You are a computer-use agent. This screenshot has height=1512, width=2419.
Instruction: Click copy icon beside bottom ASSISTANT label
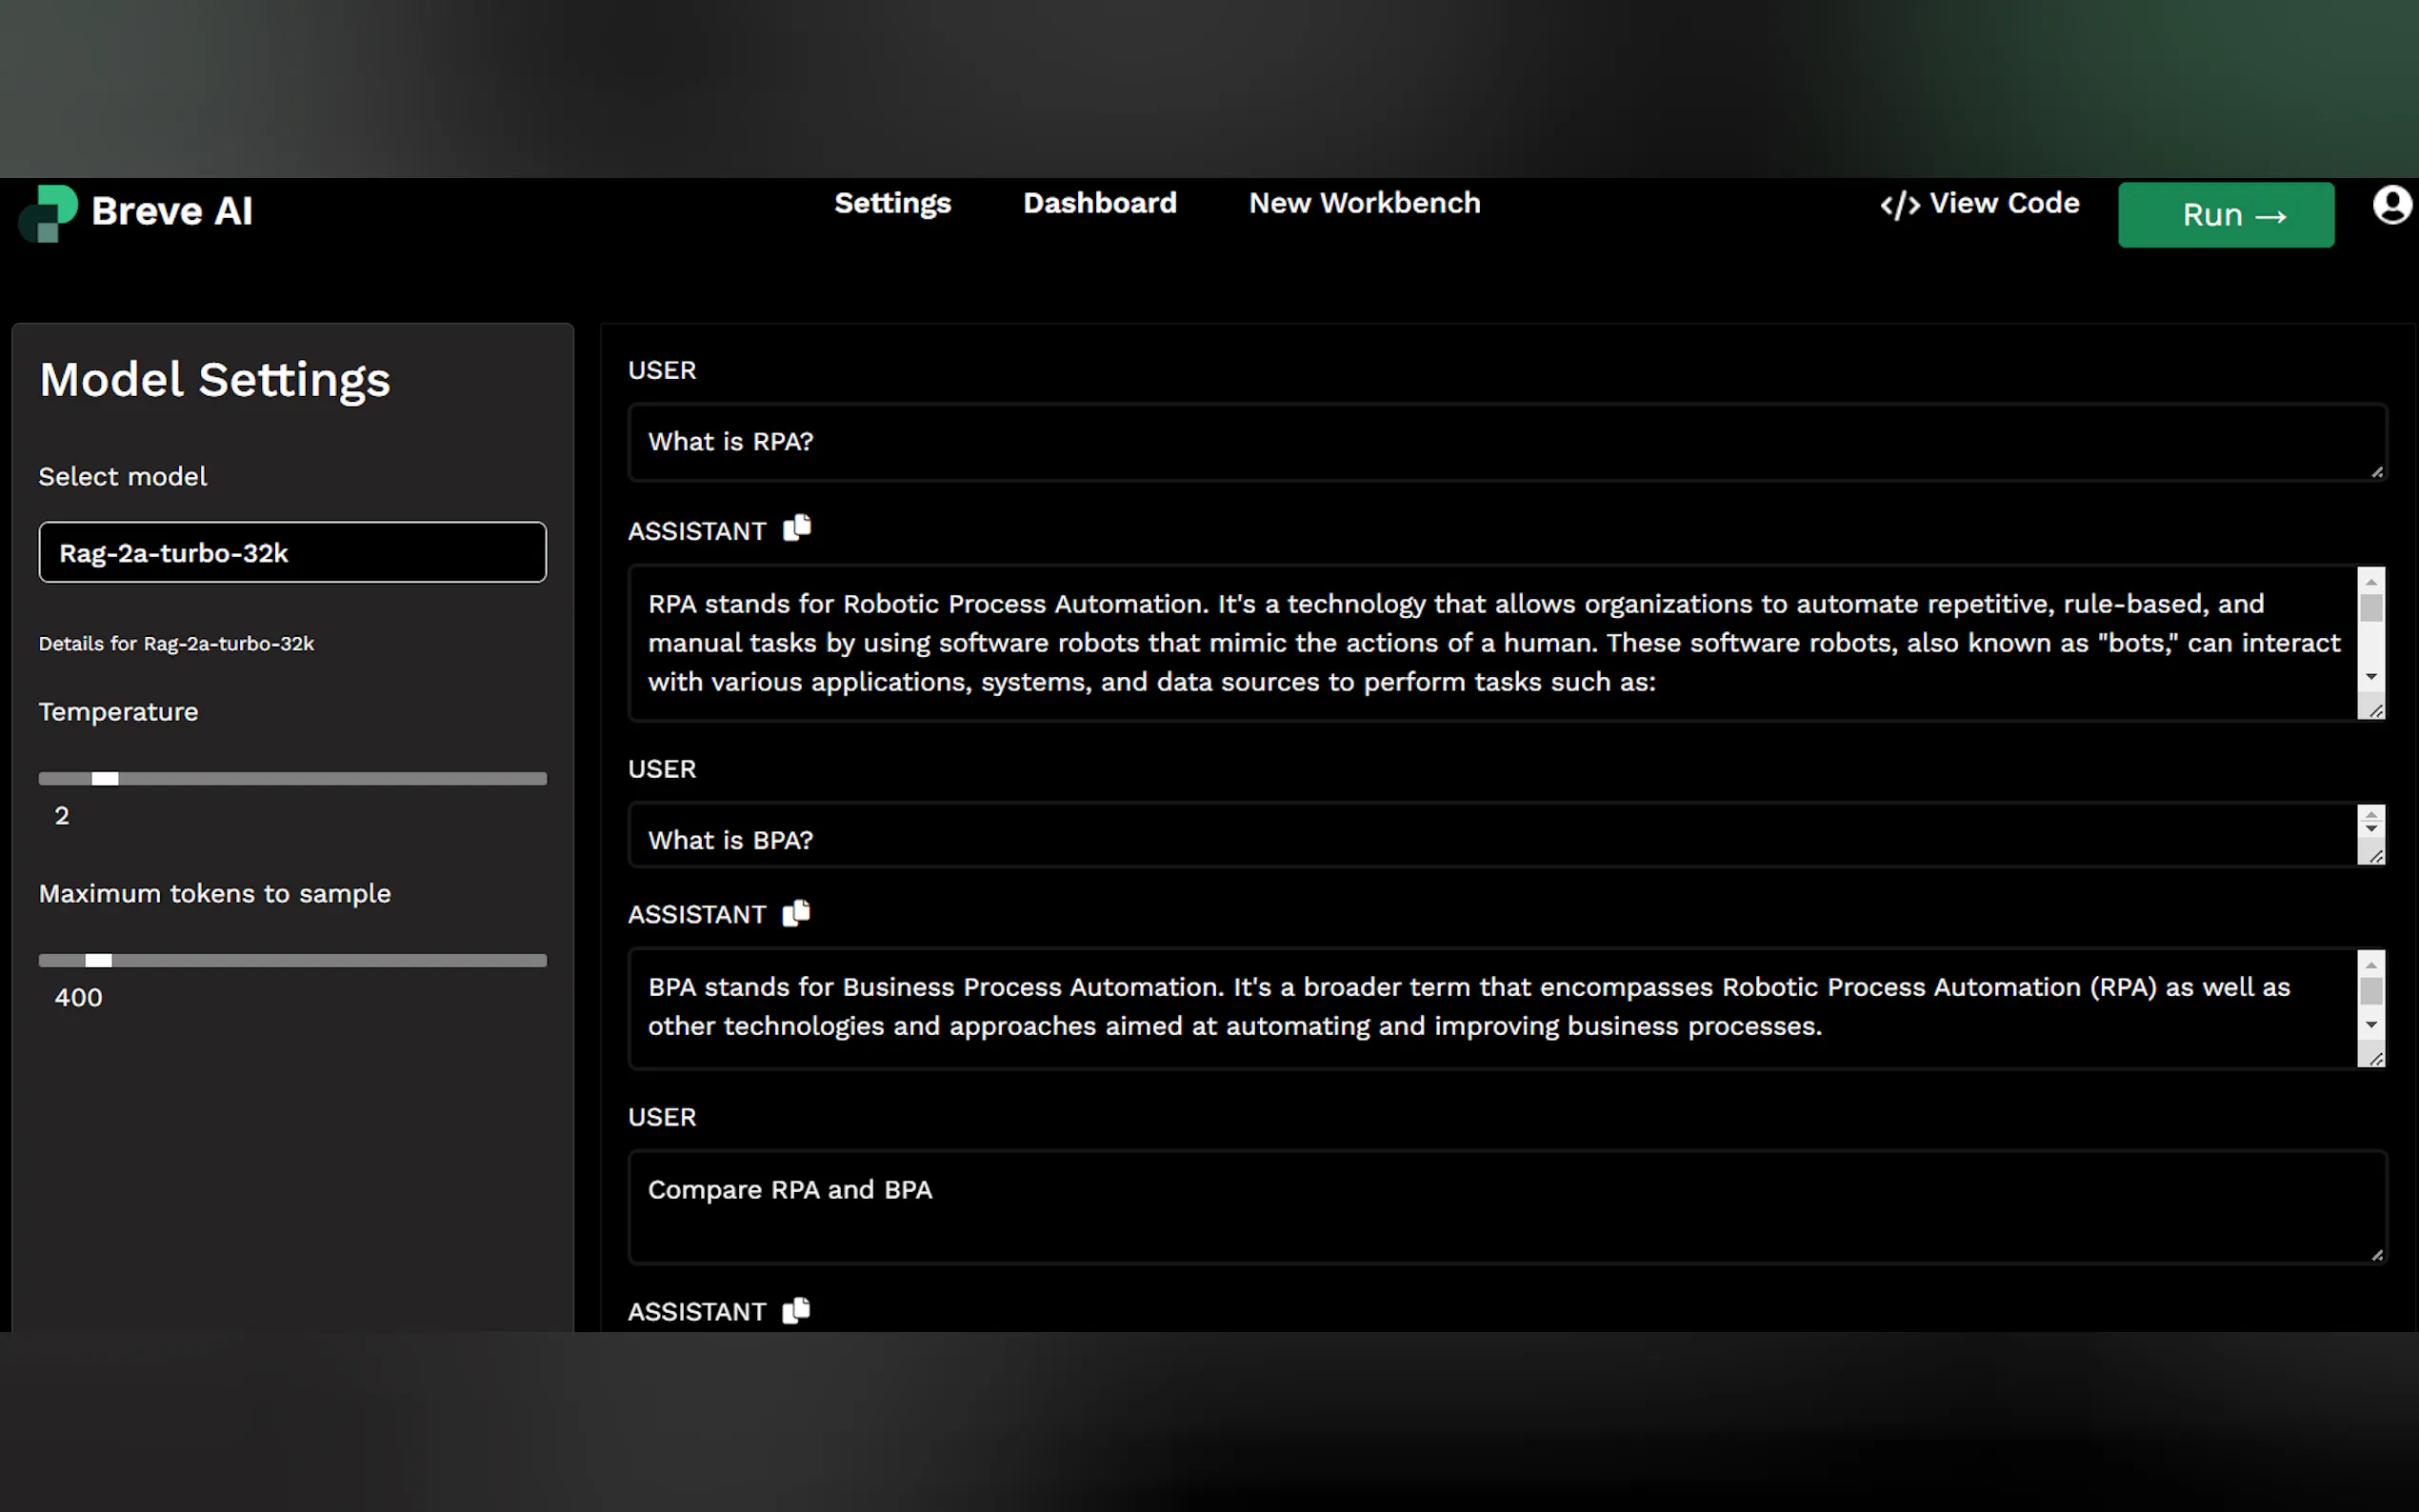coord(796,1310)
